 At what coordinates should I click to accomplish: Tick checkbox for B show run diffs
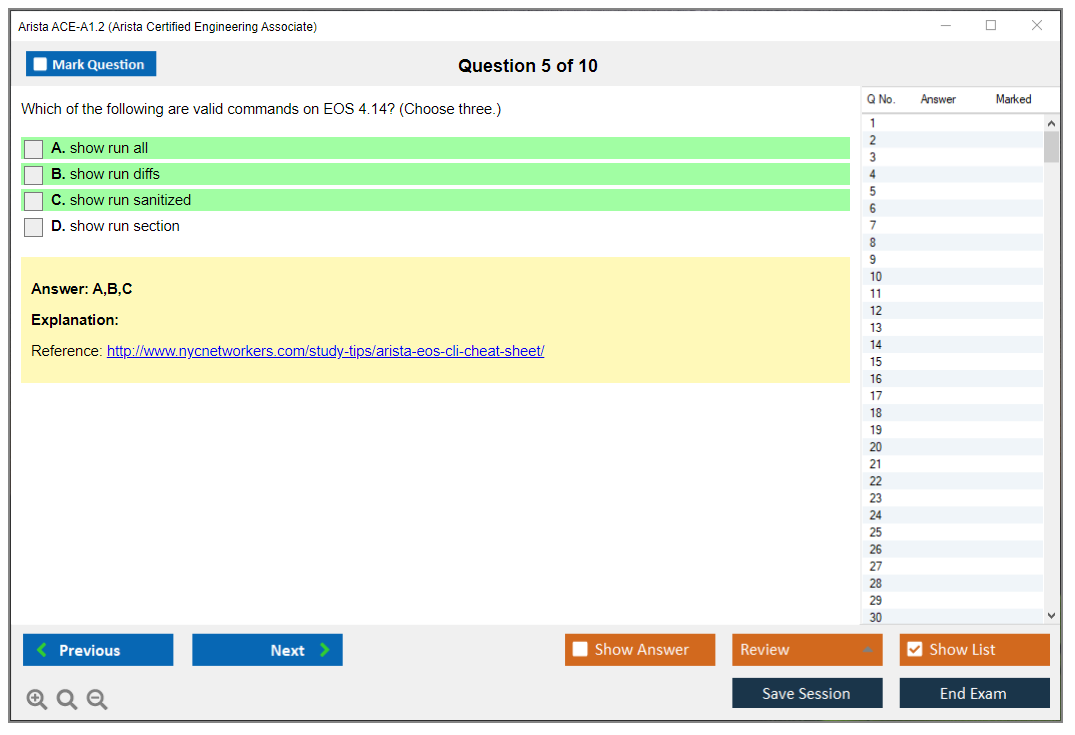pyautogui.click(x=34, y=175)
